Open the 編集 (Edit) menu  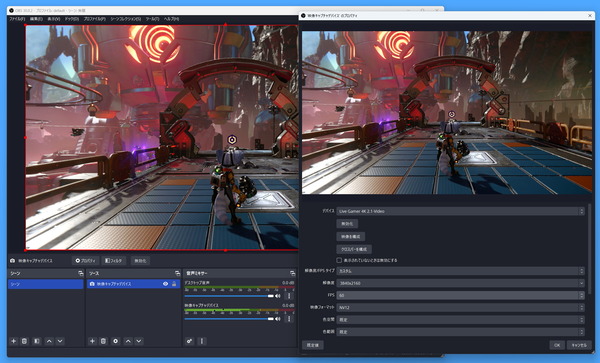(36, 19)
